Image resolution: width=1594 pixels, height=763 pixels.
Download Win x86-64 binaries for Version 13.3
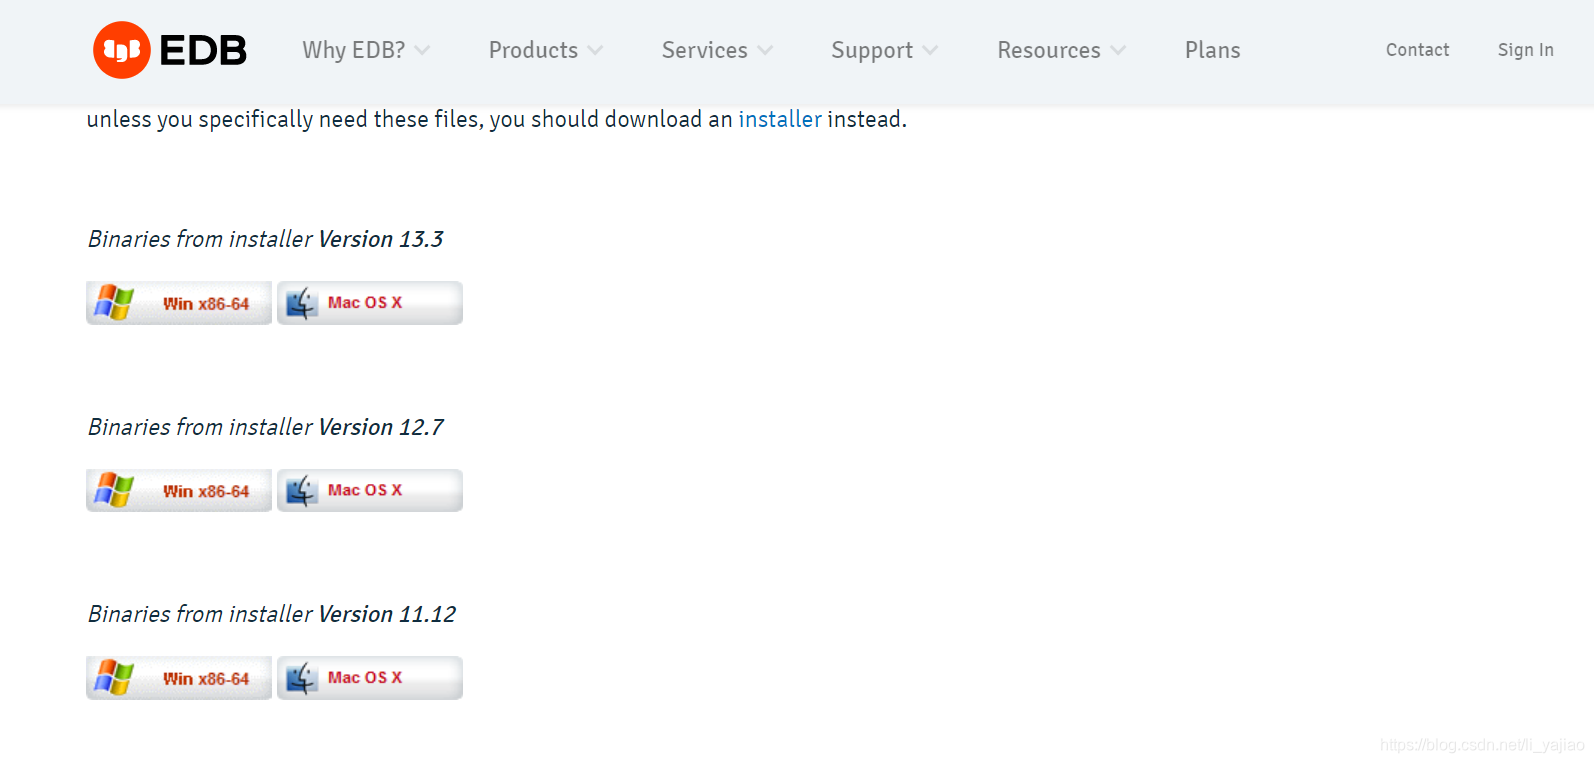coord(178,302)
